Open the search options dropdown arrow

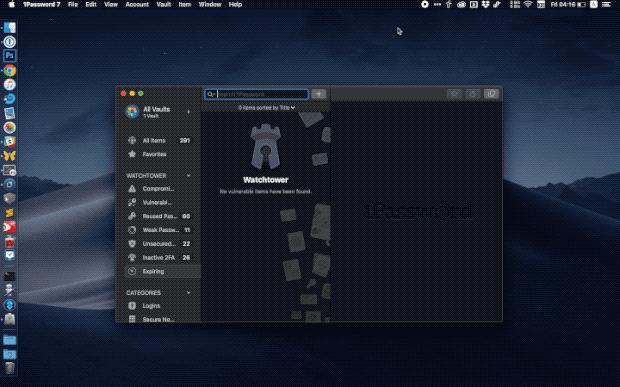[x=214, y=94]
